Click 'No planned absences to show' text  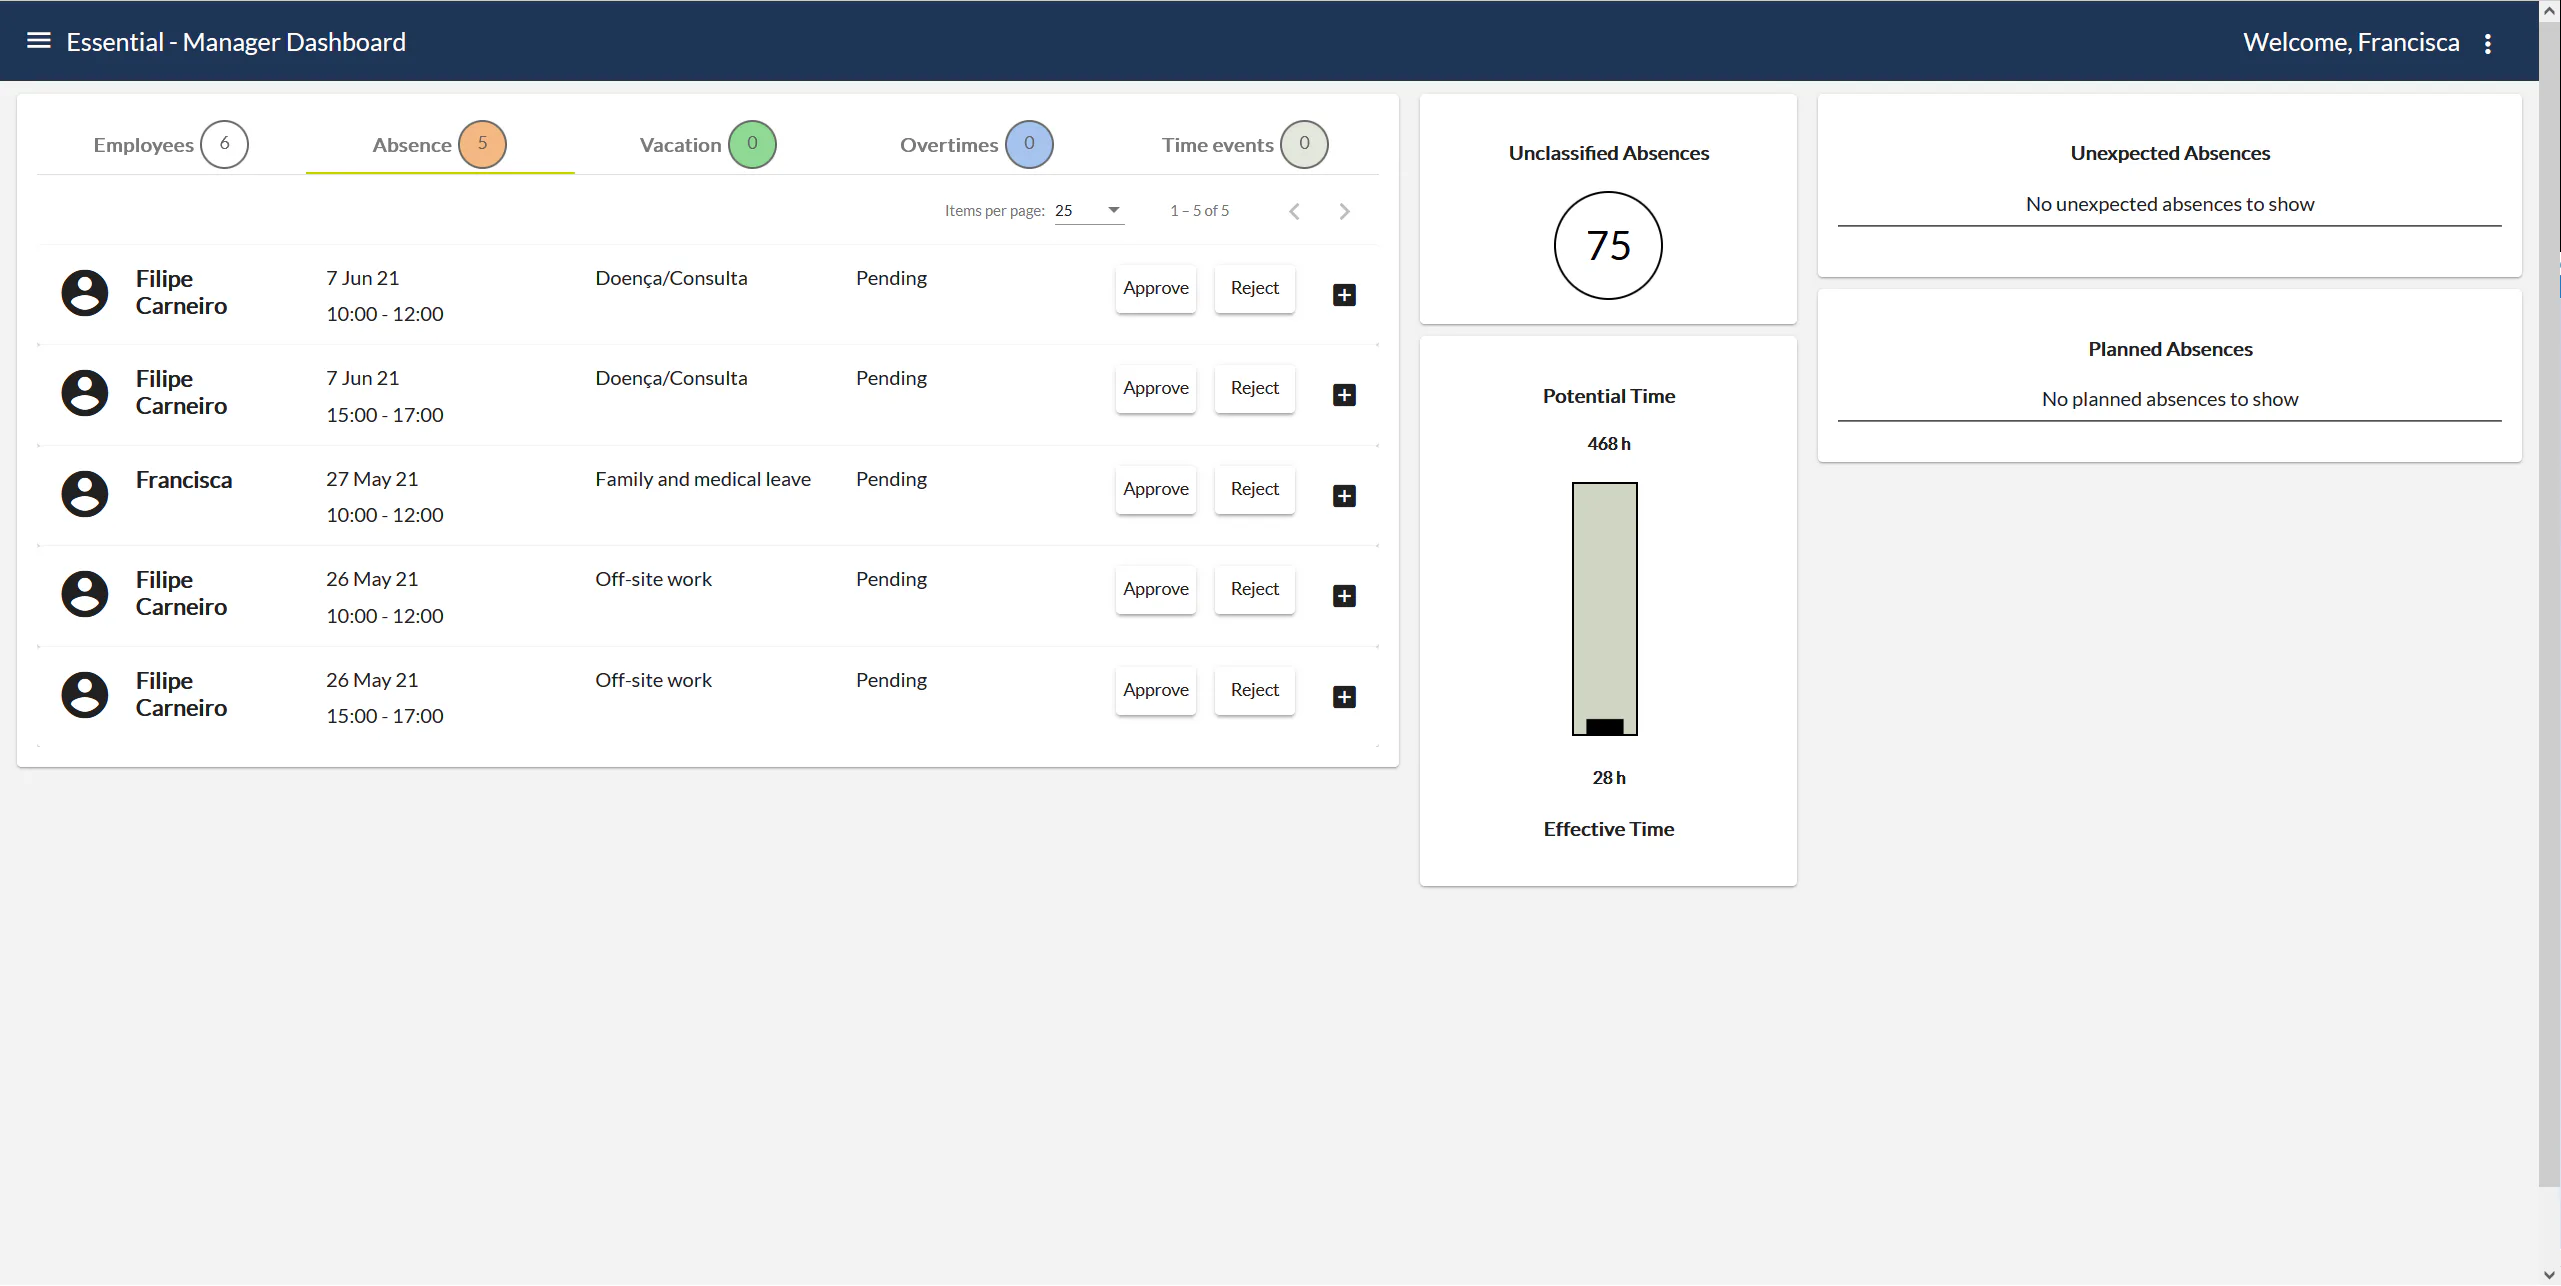coord(2170,399)
